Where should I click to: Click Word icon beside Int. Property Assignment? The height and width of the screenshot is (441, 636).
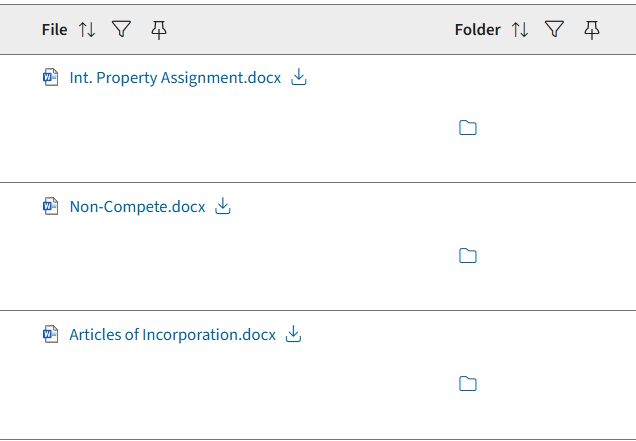pos(51,78)
